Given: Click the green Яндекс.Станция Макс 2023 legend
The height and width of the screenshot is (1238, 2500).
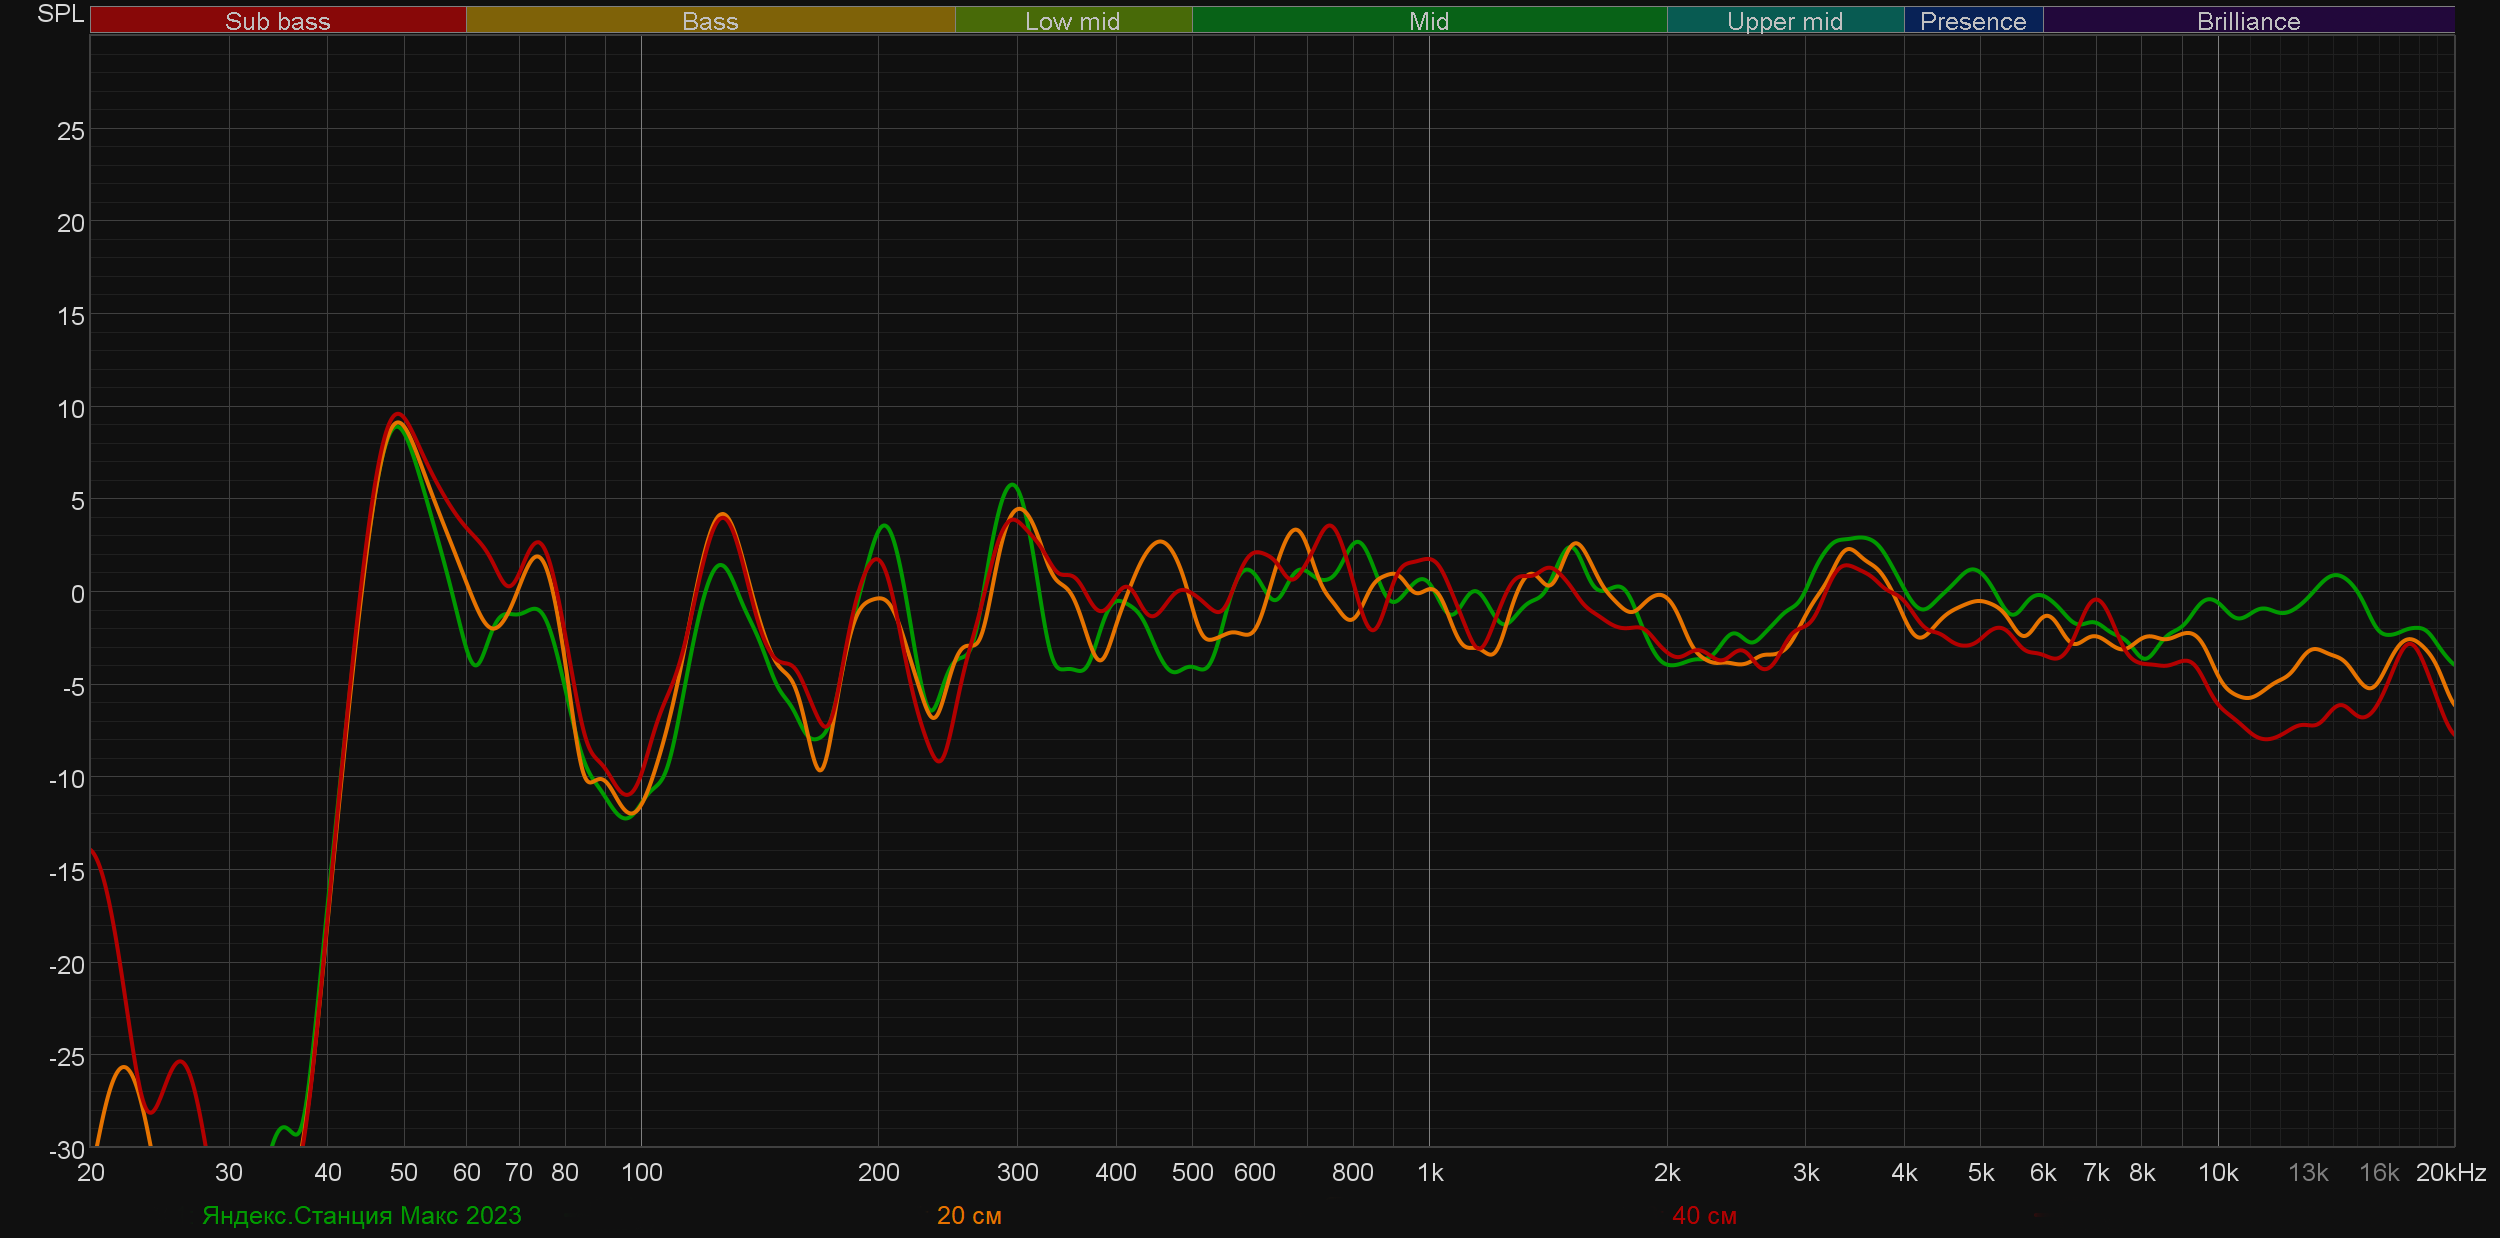Looking at the screenshot, I should [361, 1215].
